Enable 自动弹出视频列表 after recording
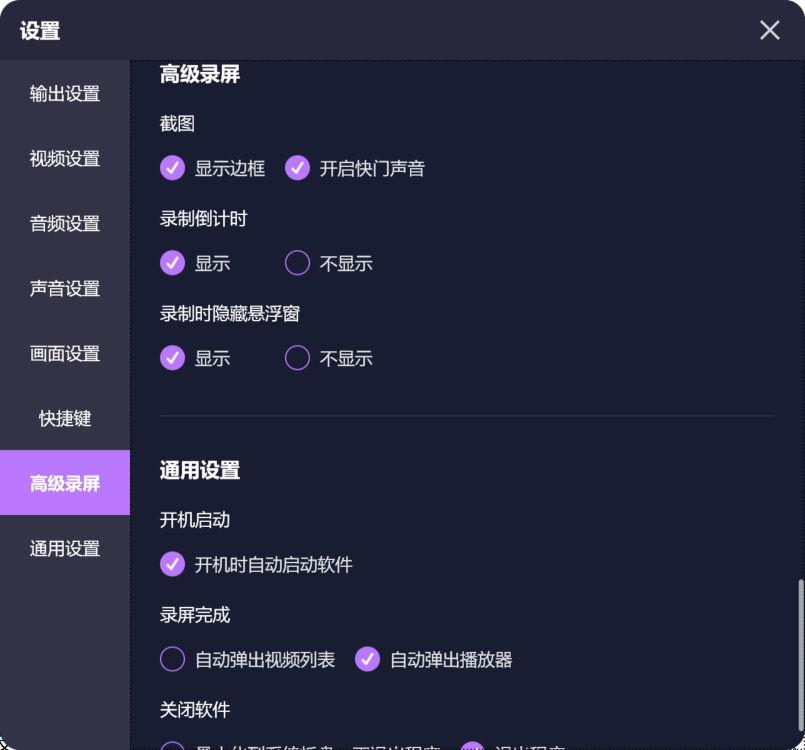The width and height of the screenshot is (805, 750). pyautogui.click(x=172, y=659)
